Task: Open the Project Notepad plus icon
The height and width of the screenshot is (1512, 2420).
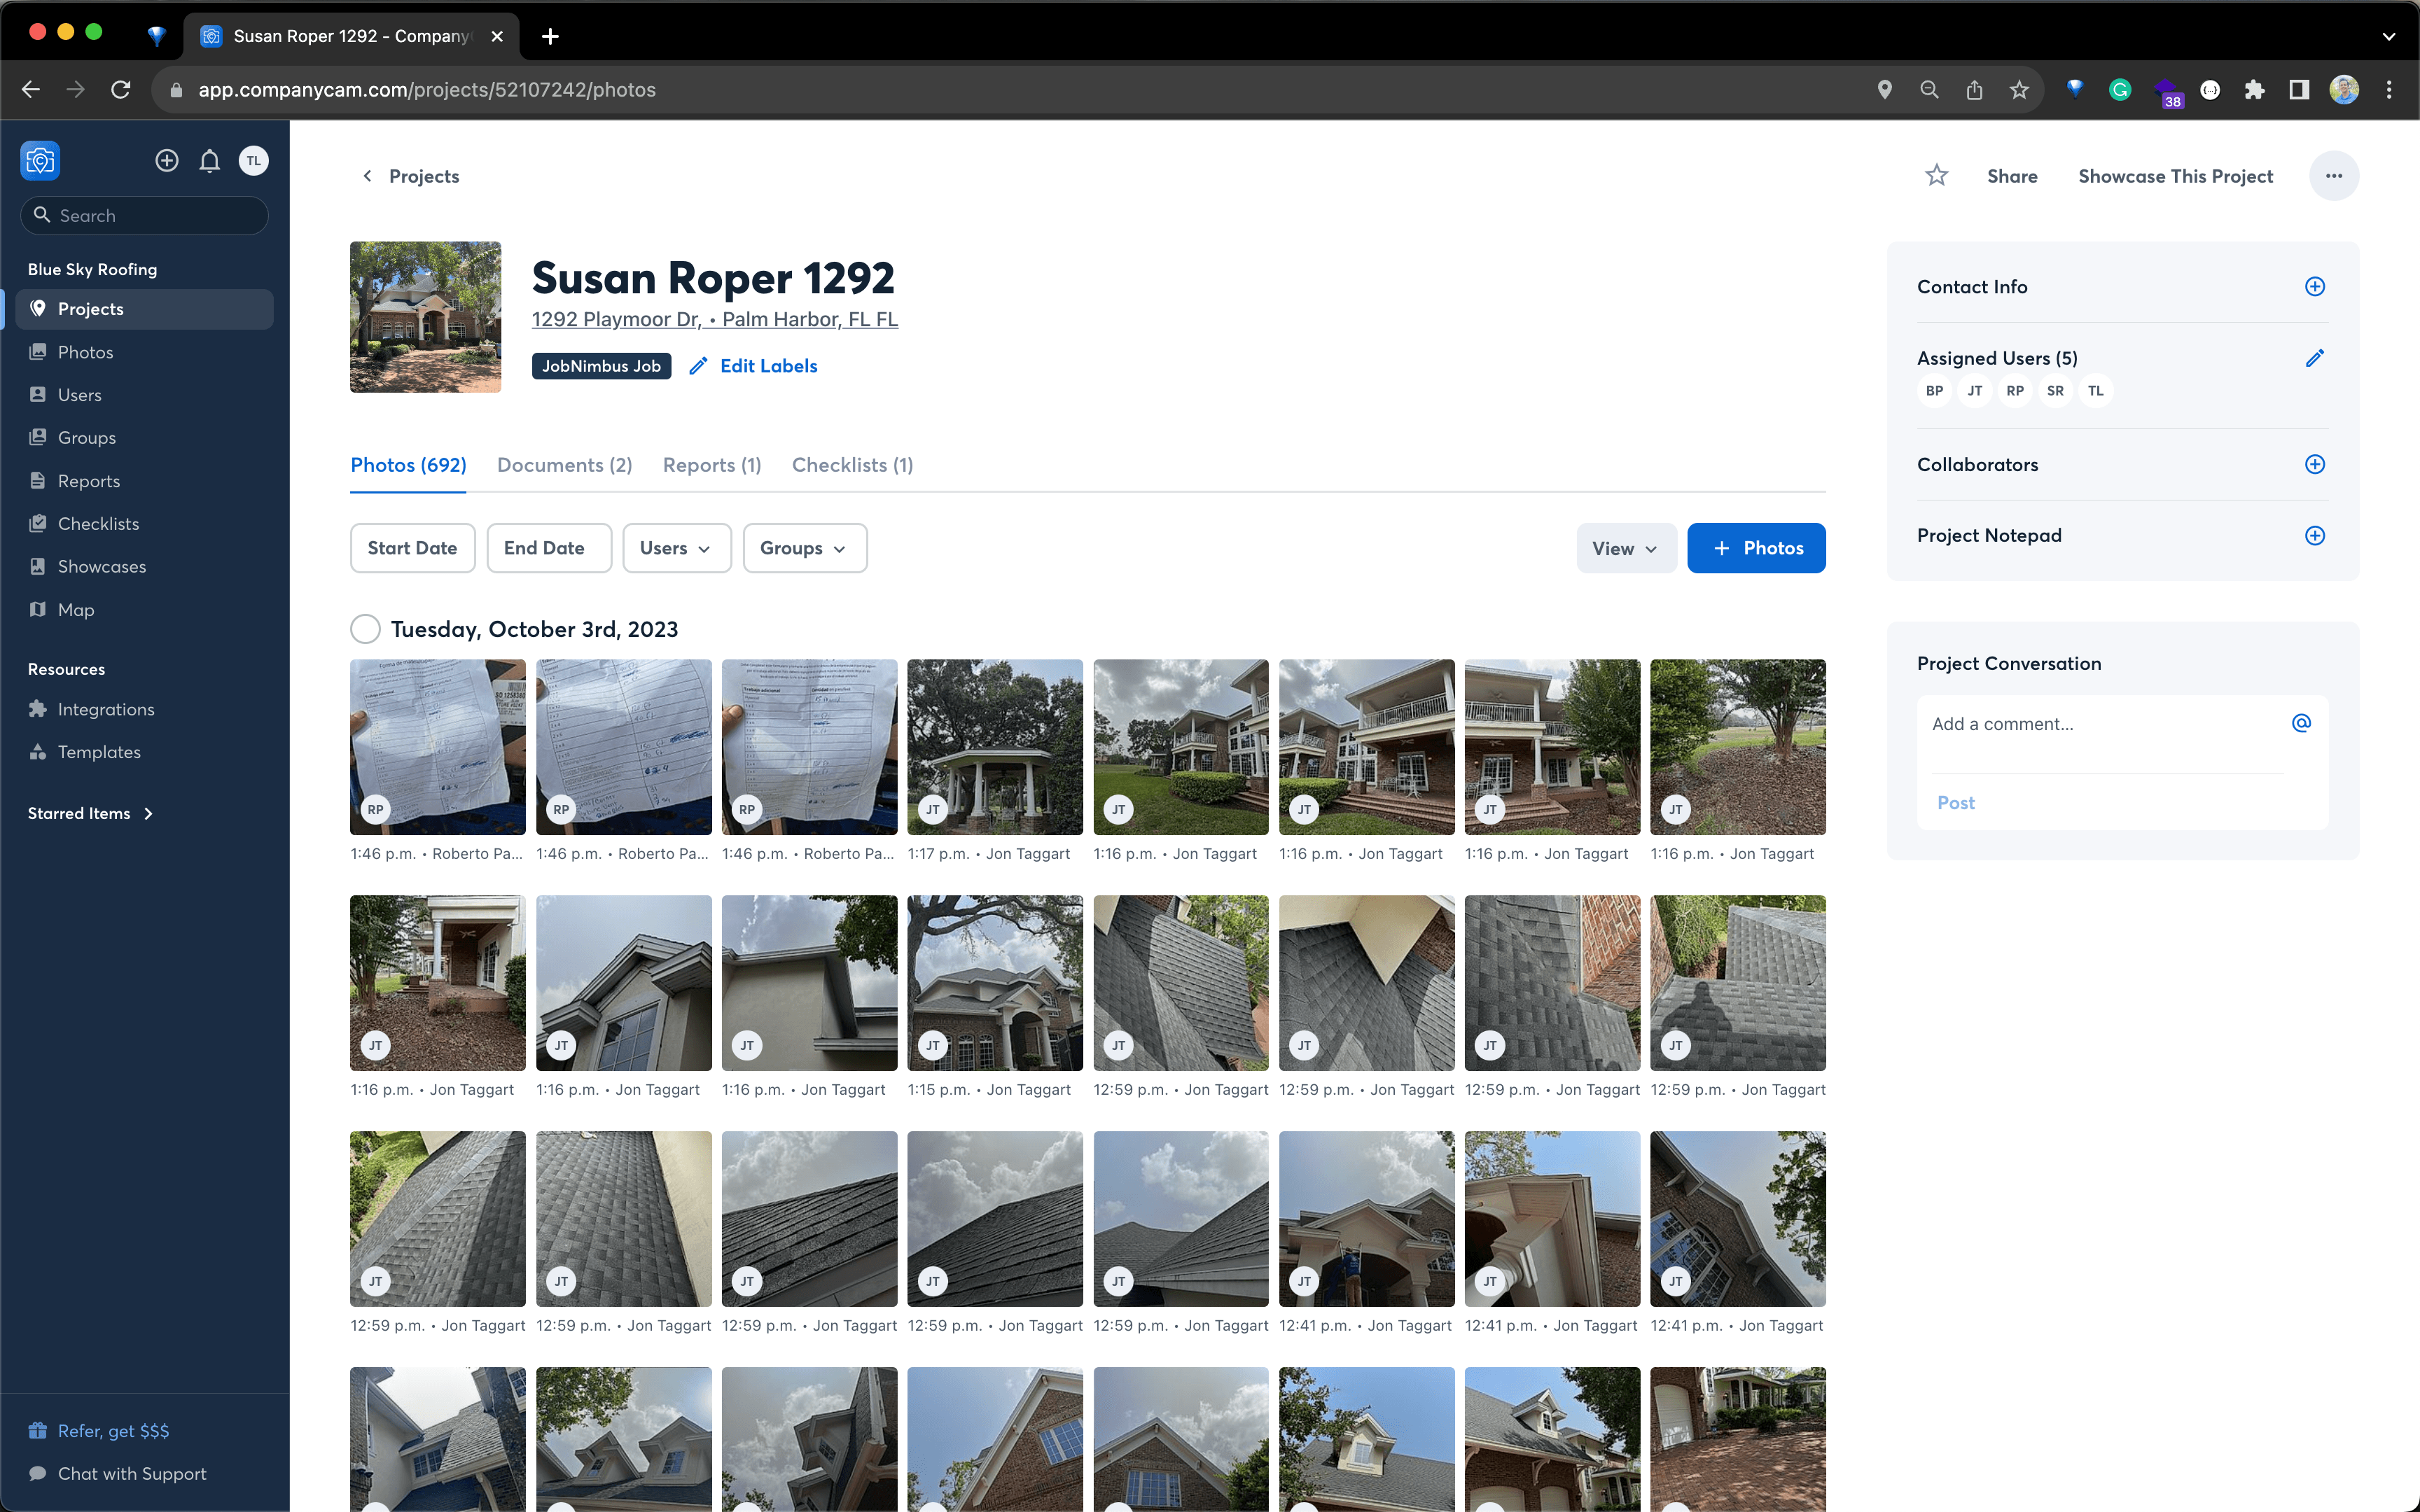Action: (x=2314, y=536)
